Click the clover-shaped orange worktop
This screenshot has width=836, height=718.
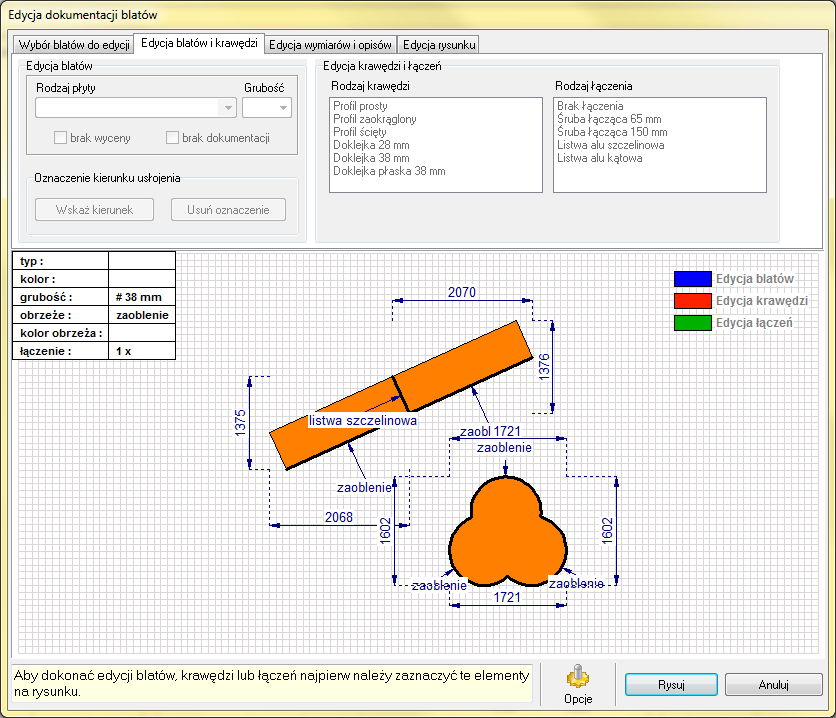click(507, 533)
